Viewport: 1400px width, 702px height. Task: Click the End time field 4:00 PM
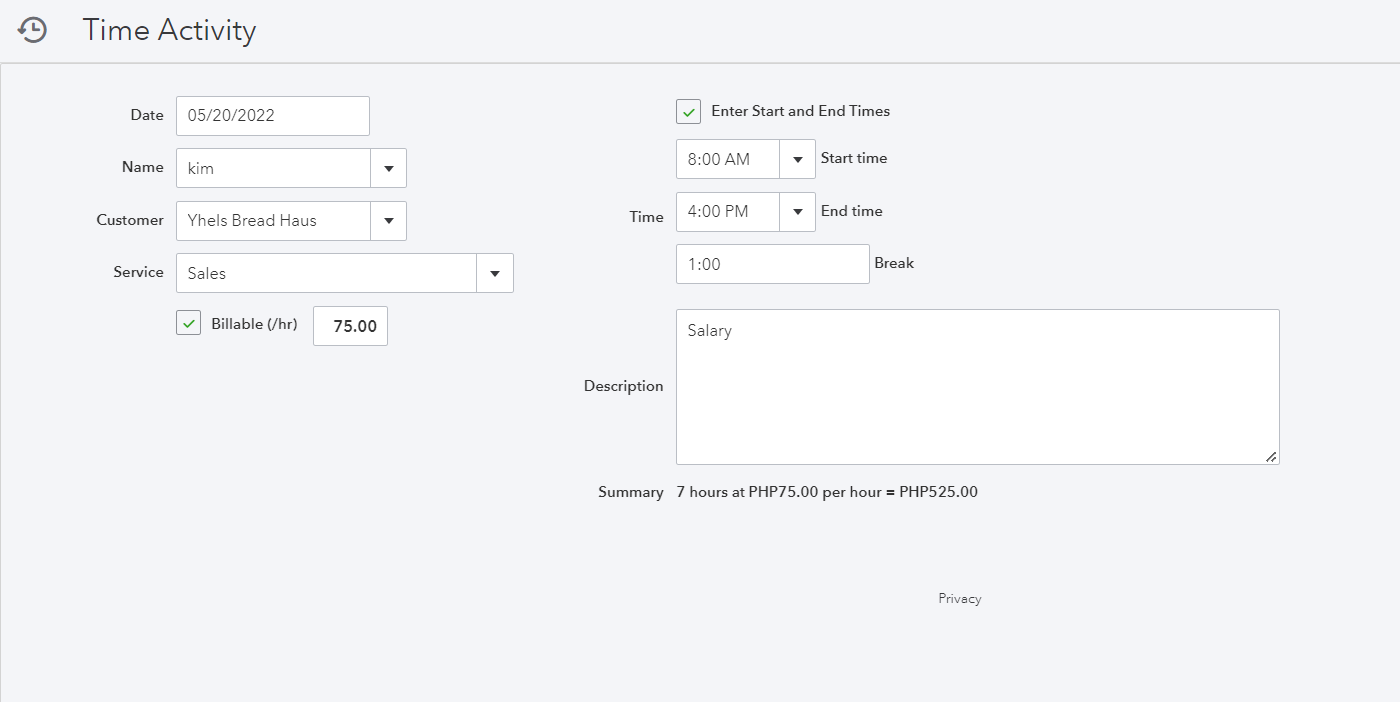(727, 212)
